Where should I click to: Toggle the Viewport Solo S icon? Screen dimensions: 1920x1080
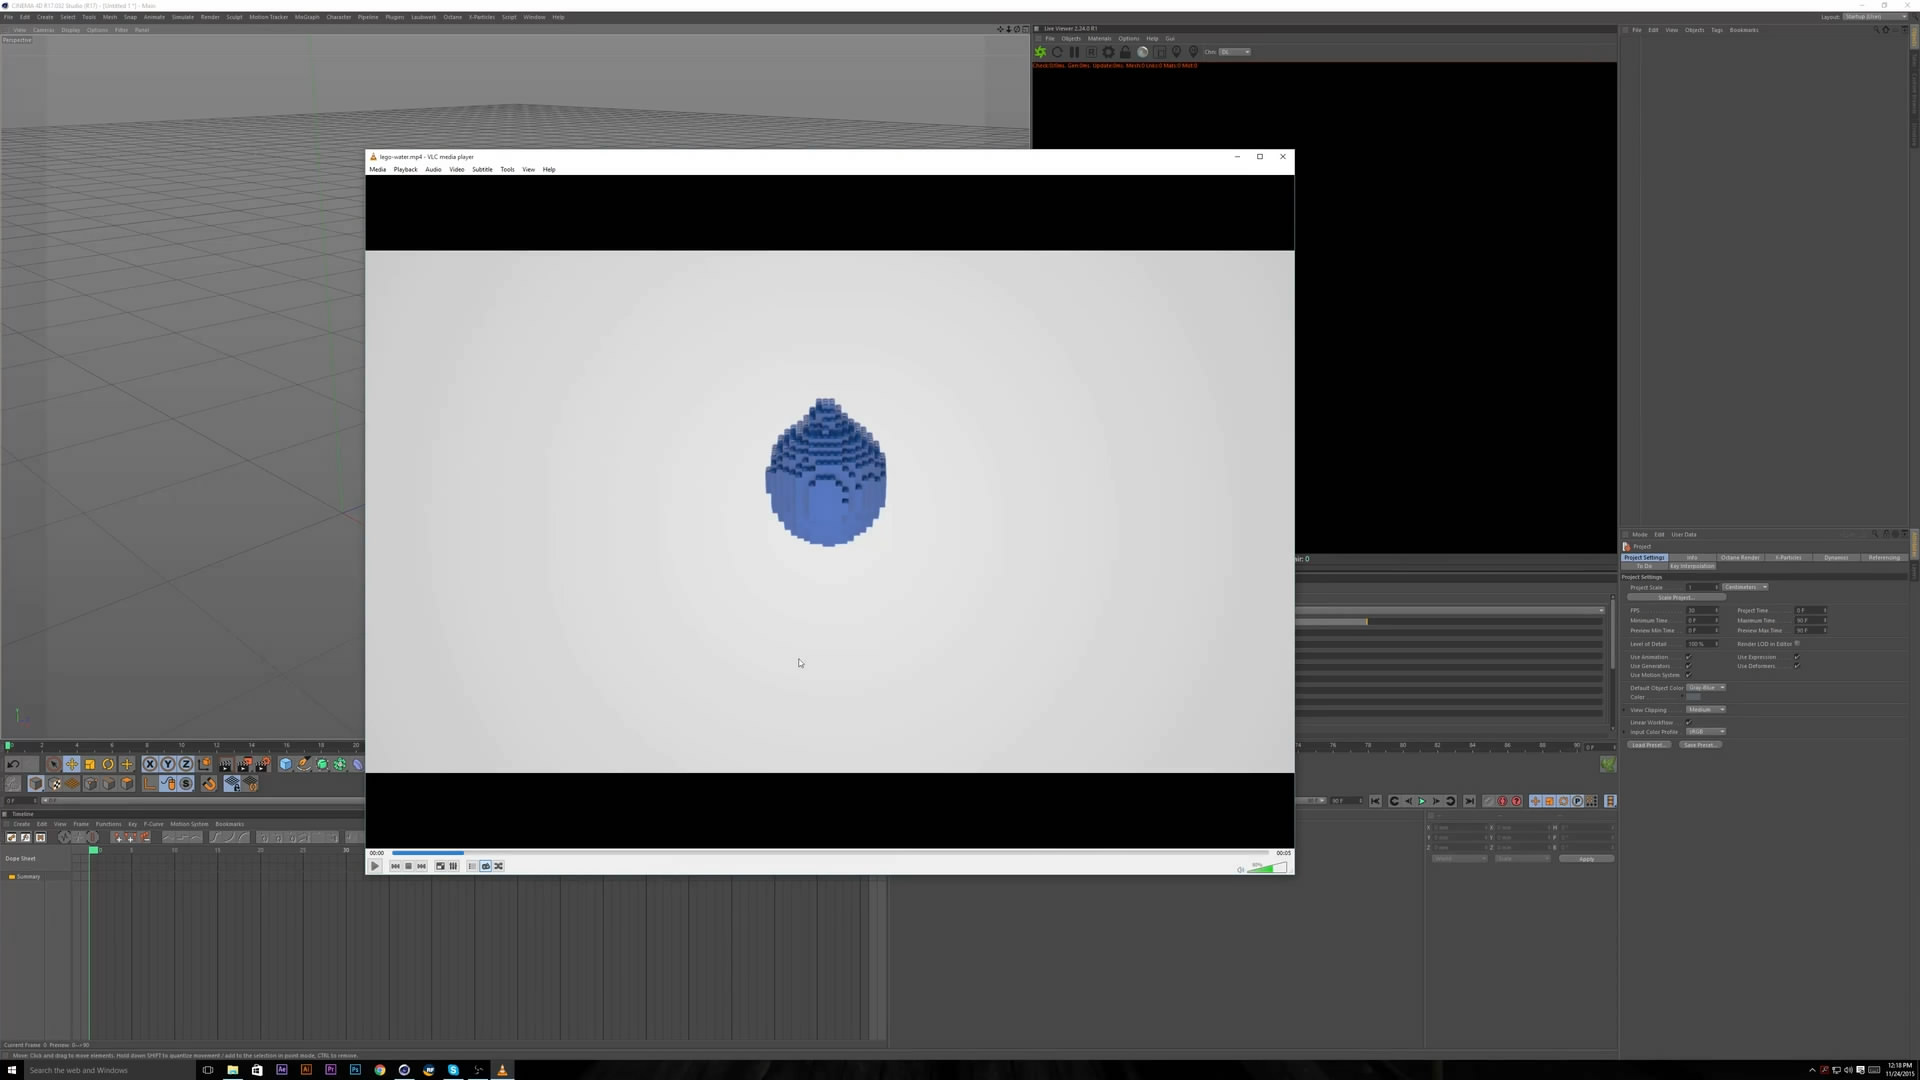point(186,784)
